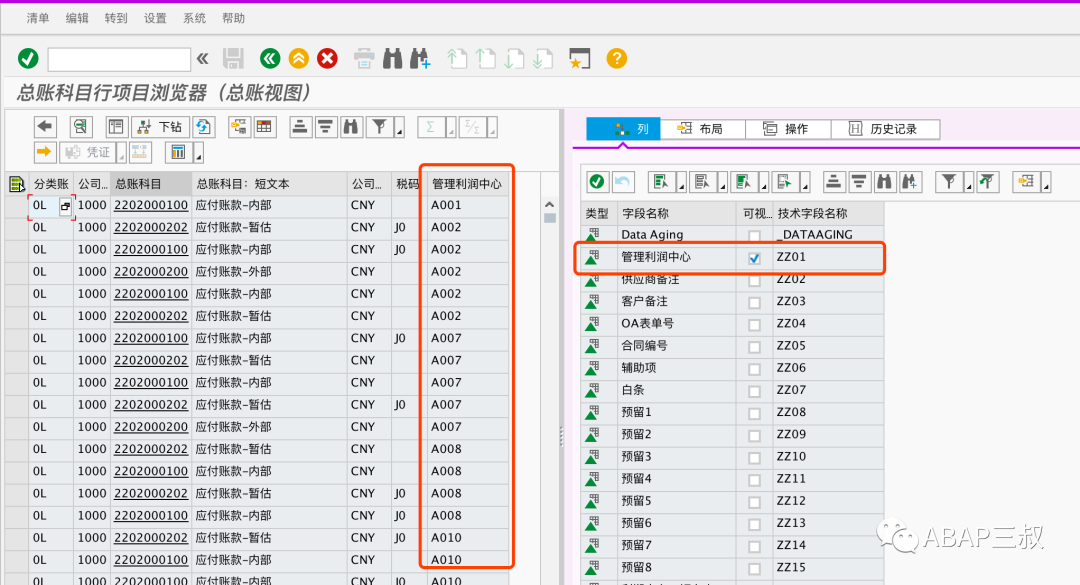
Task: Click the left arrow icon in the browser toolbar
Action: pyautogui.click(x=45, y=127)
